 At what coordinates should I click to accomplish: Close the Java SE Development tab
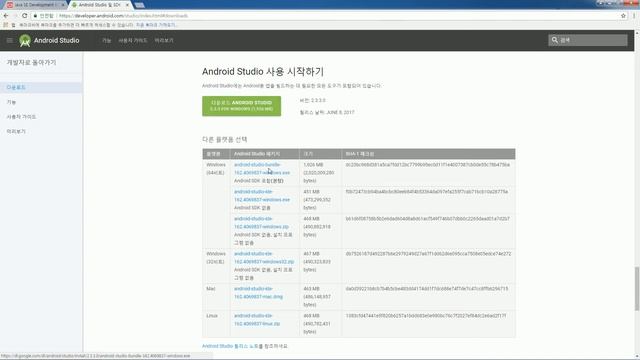click(x=63, y=5)
